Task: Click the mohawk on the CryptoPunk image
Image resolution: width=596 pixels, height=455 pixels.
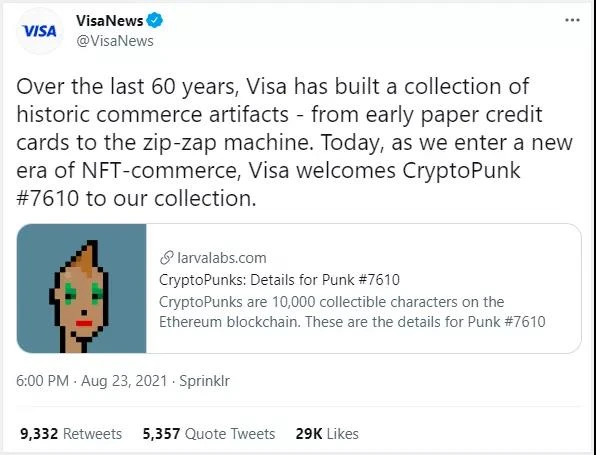Action: tap(86, 258)
